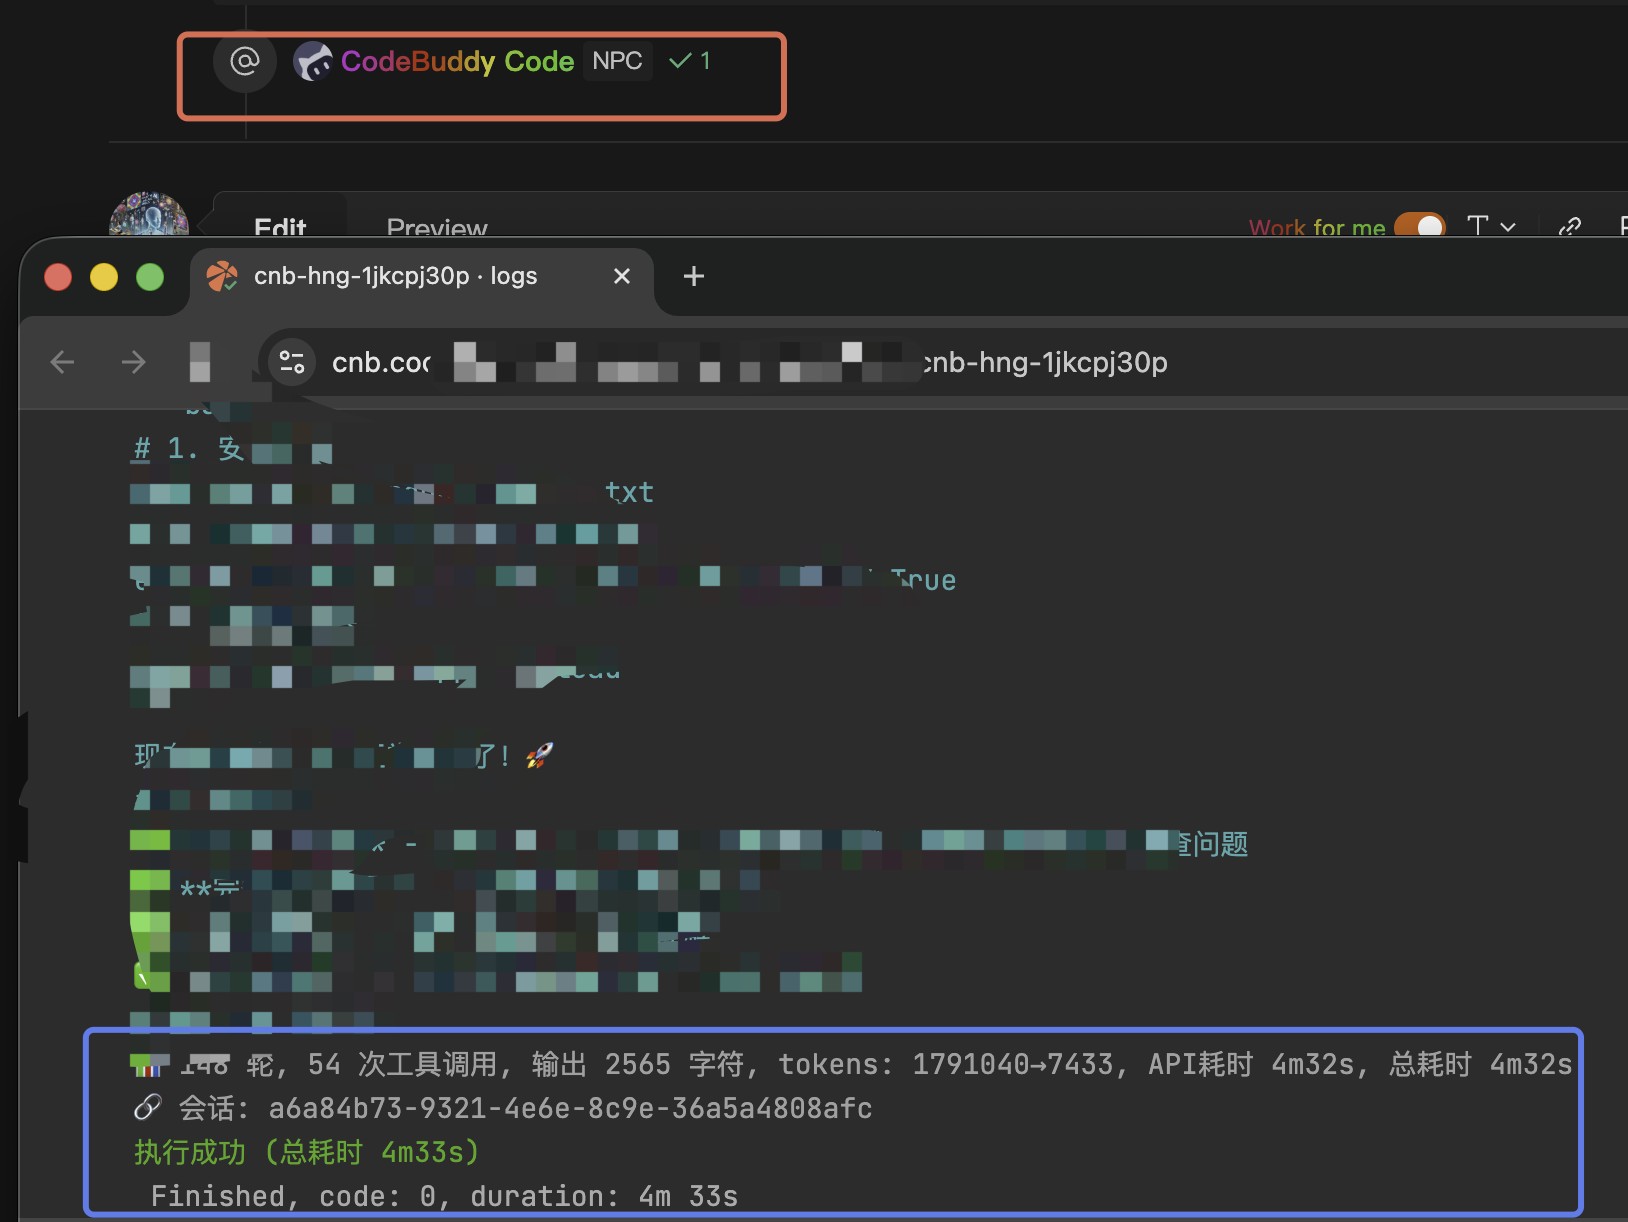Image resolution: width=1628 pixels, height=1222 pixels.
Task: Open a new browser tab
Action: [694, 276]
